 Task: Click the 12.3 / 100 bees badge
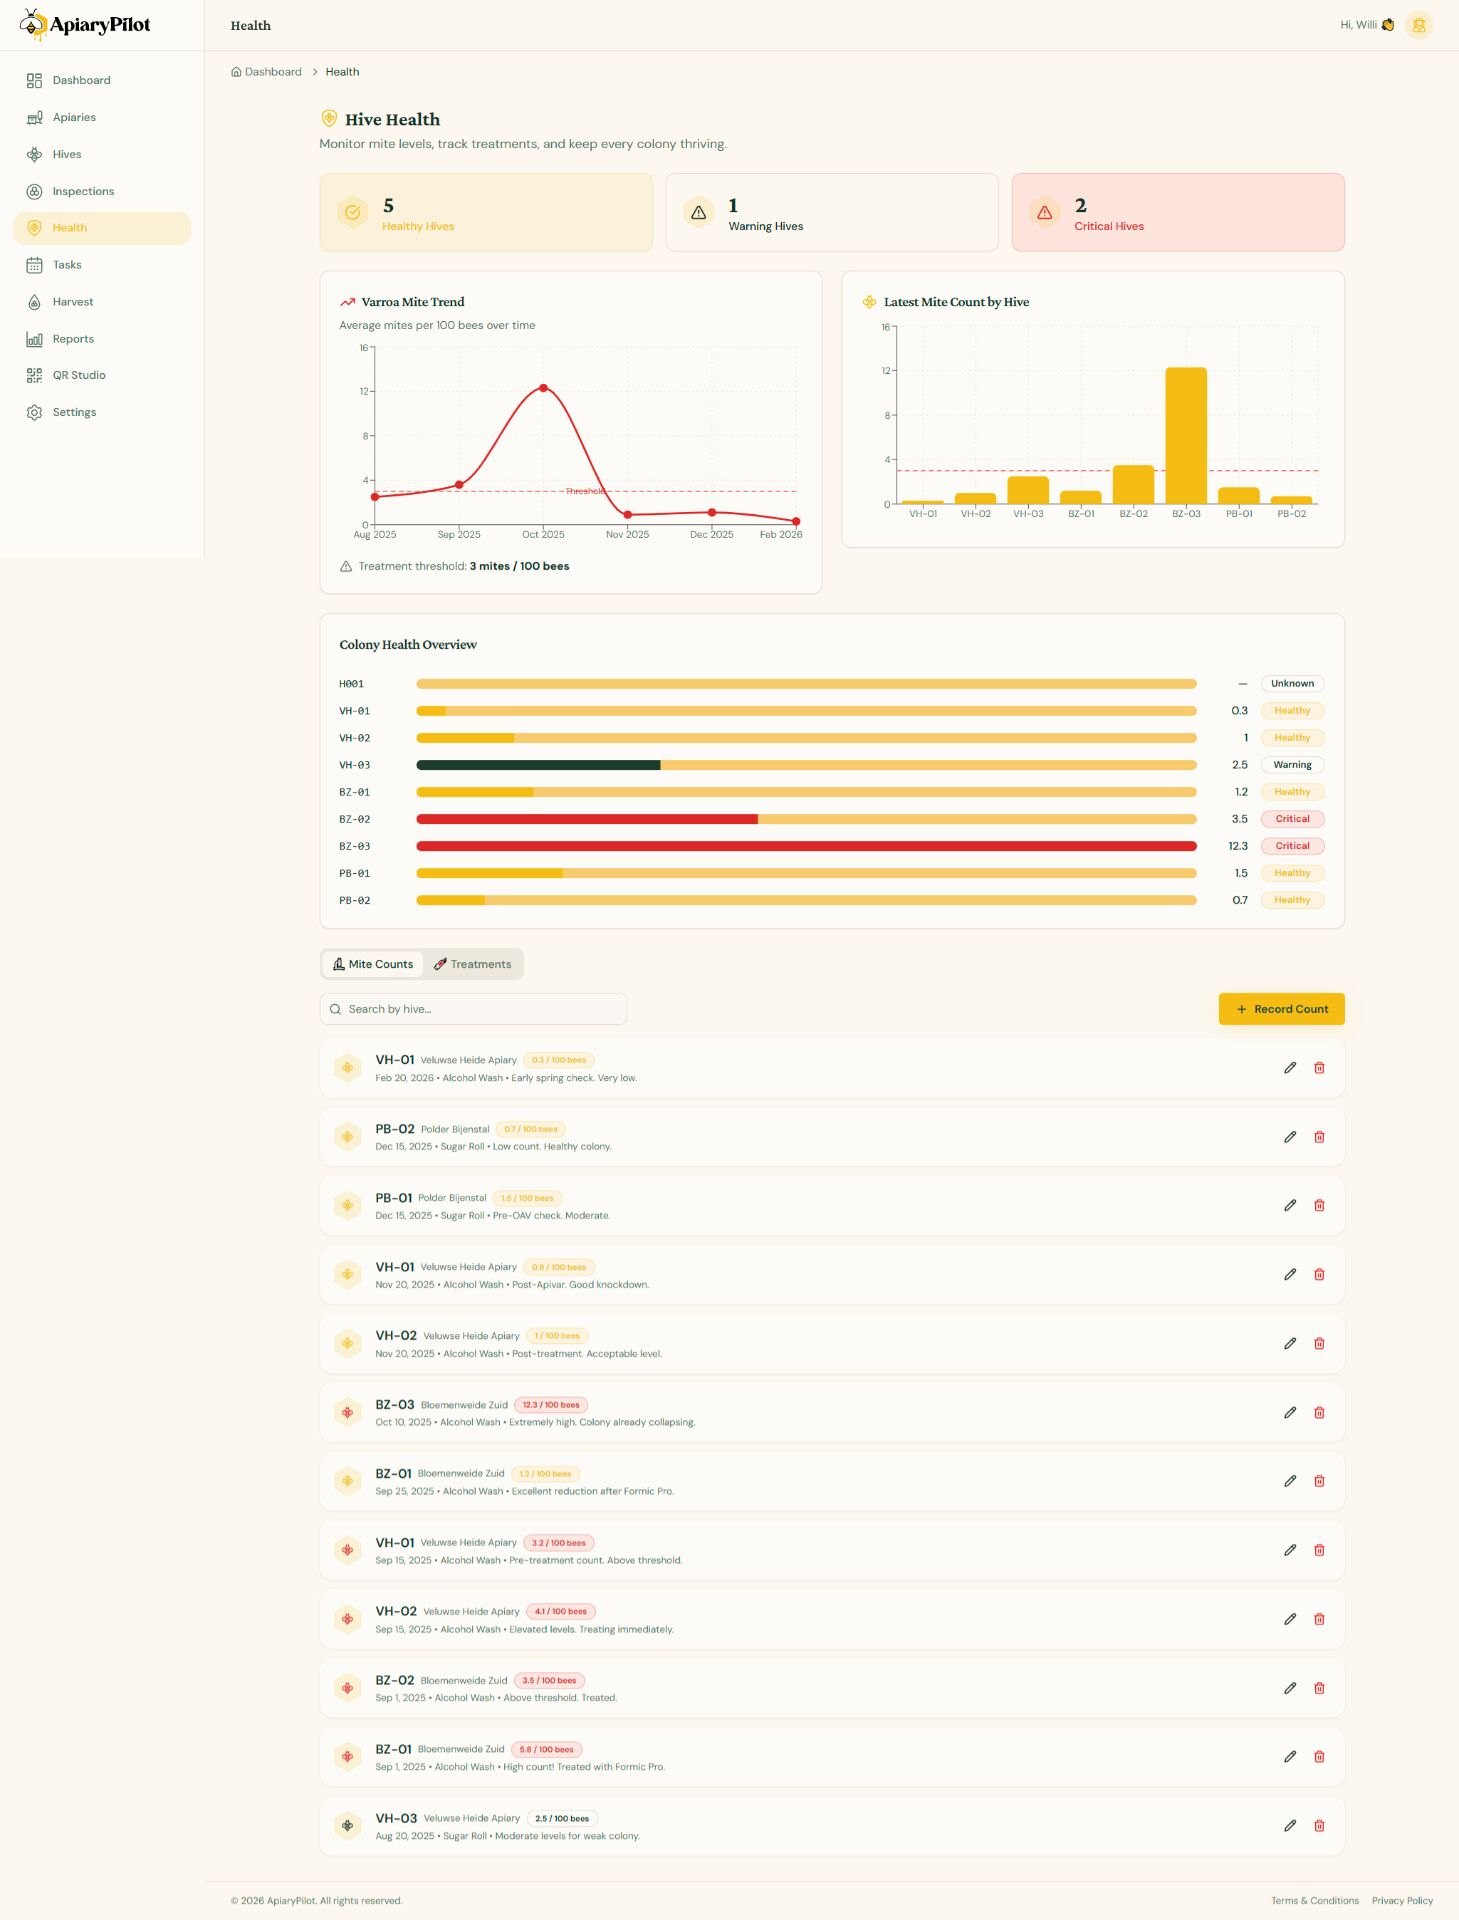click(x=551, y=1405)
